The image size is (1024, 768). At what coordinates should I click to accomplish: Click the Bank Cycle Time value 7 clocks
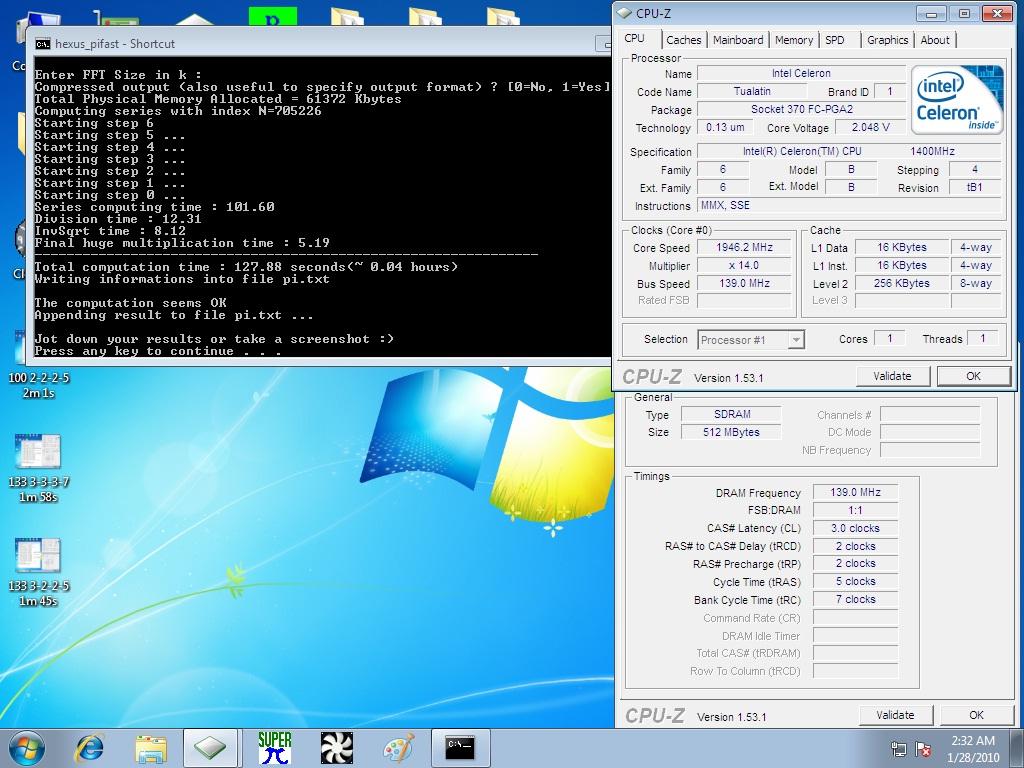856,600
